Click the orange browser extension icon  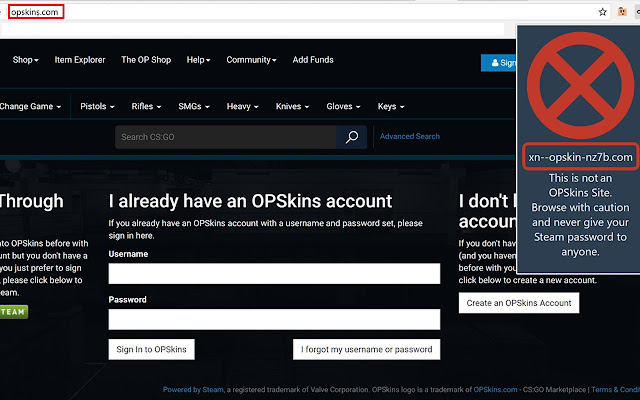point(622,11)
